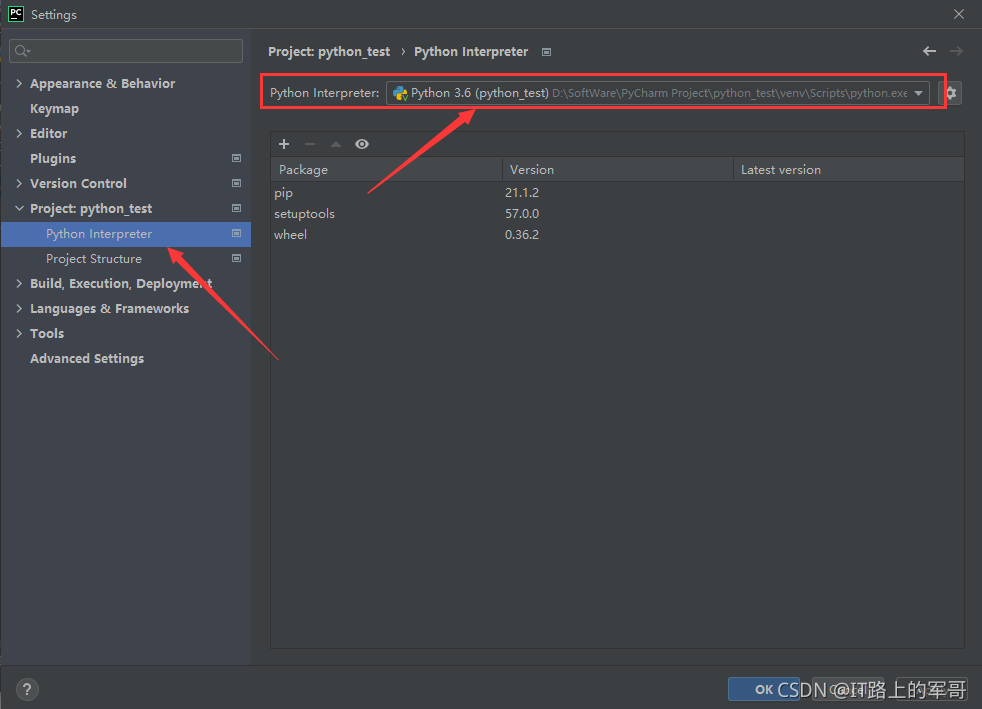Screen dimensions: 982x709
Task: Expand the Editor section chevron
Action: 19,133
